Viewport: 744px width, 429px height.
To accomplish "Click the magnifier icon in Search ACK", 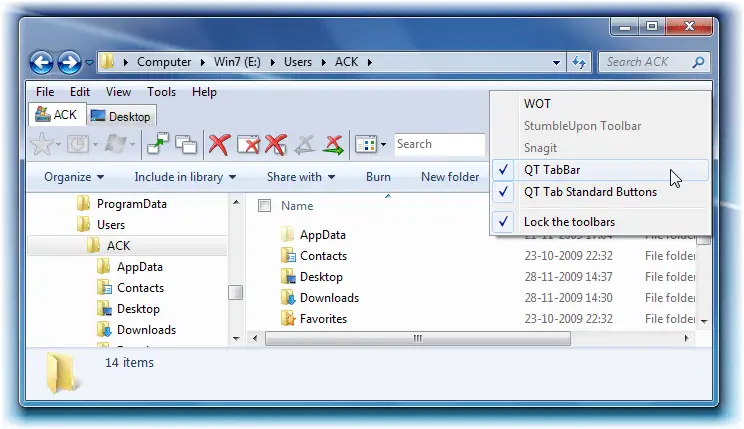I will 698,62.
